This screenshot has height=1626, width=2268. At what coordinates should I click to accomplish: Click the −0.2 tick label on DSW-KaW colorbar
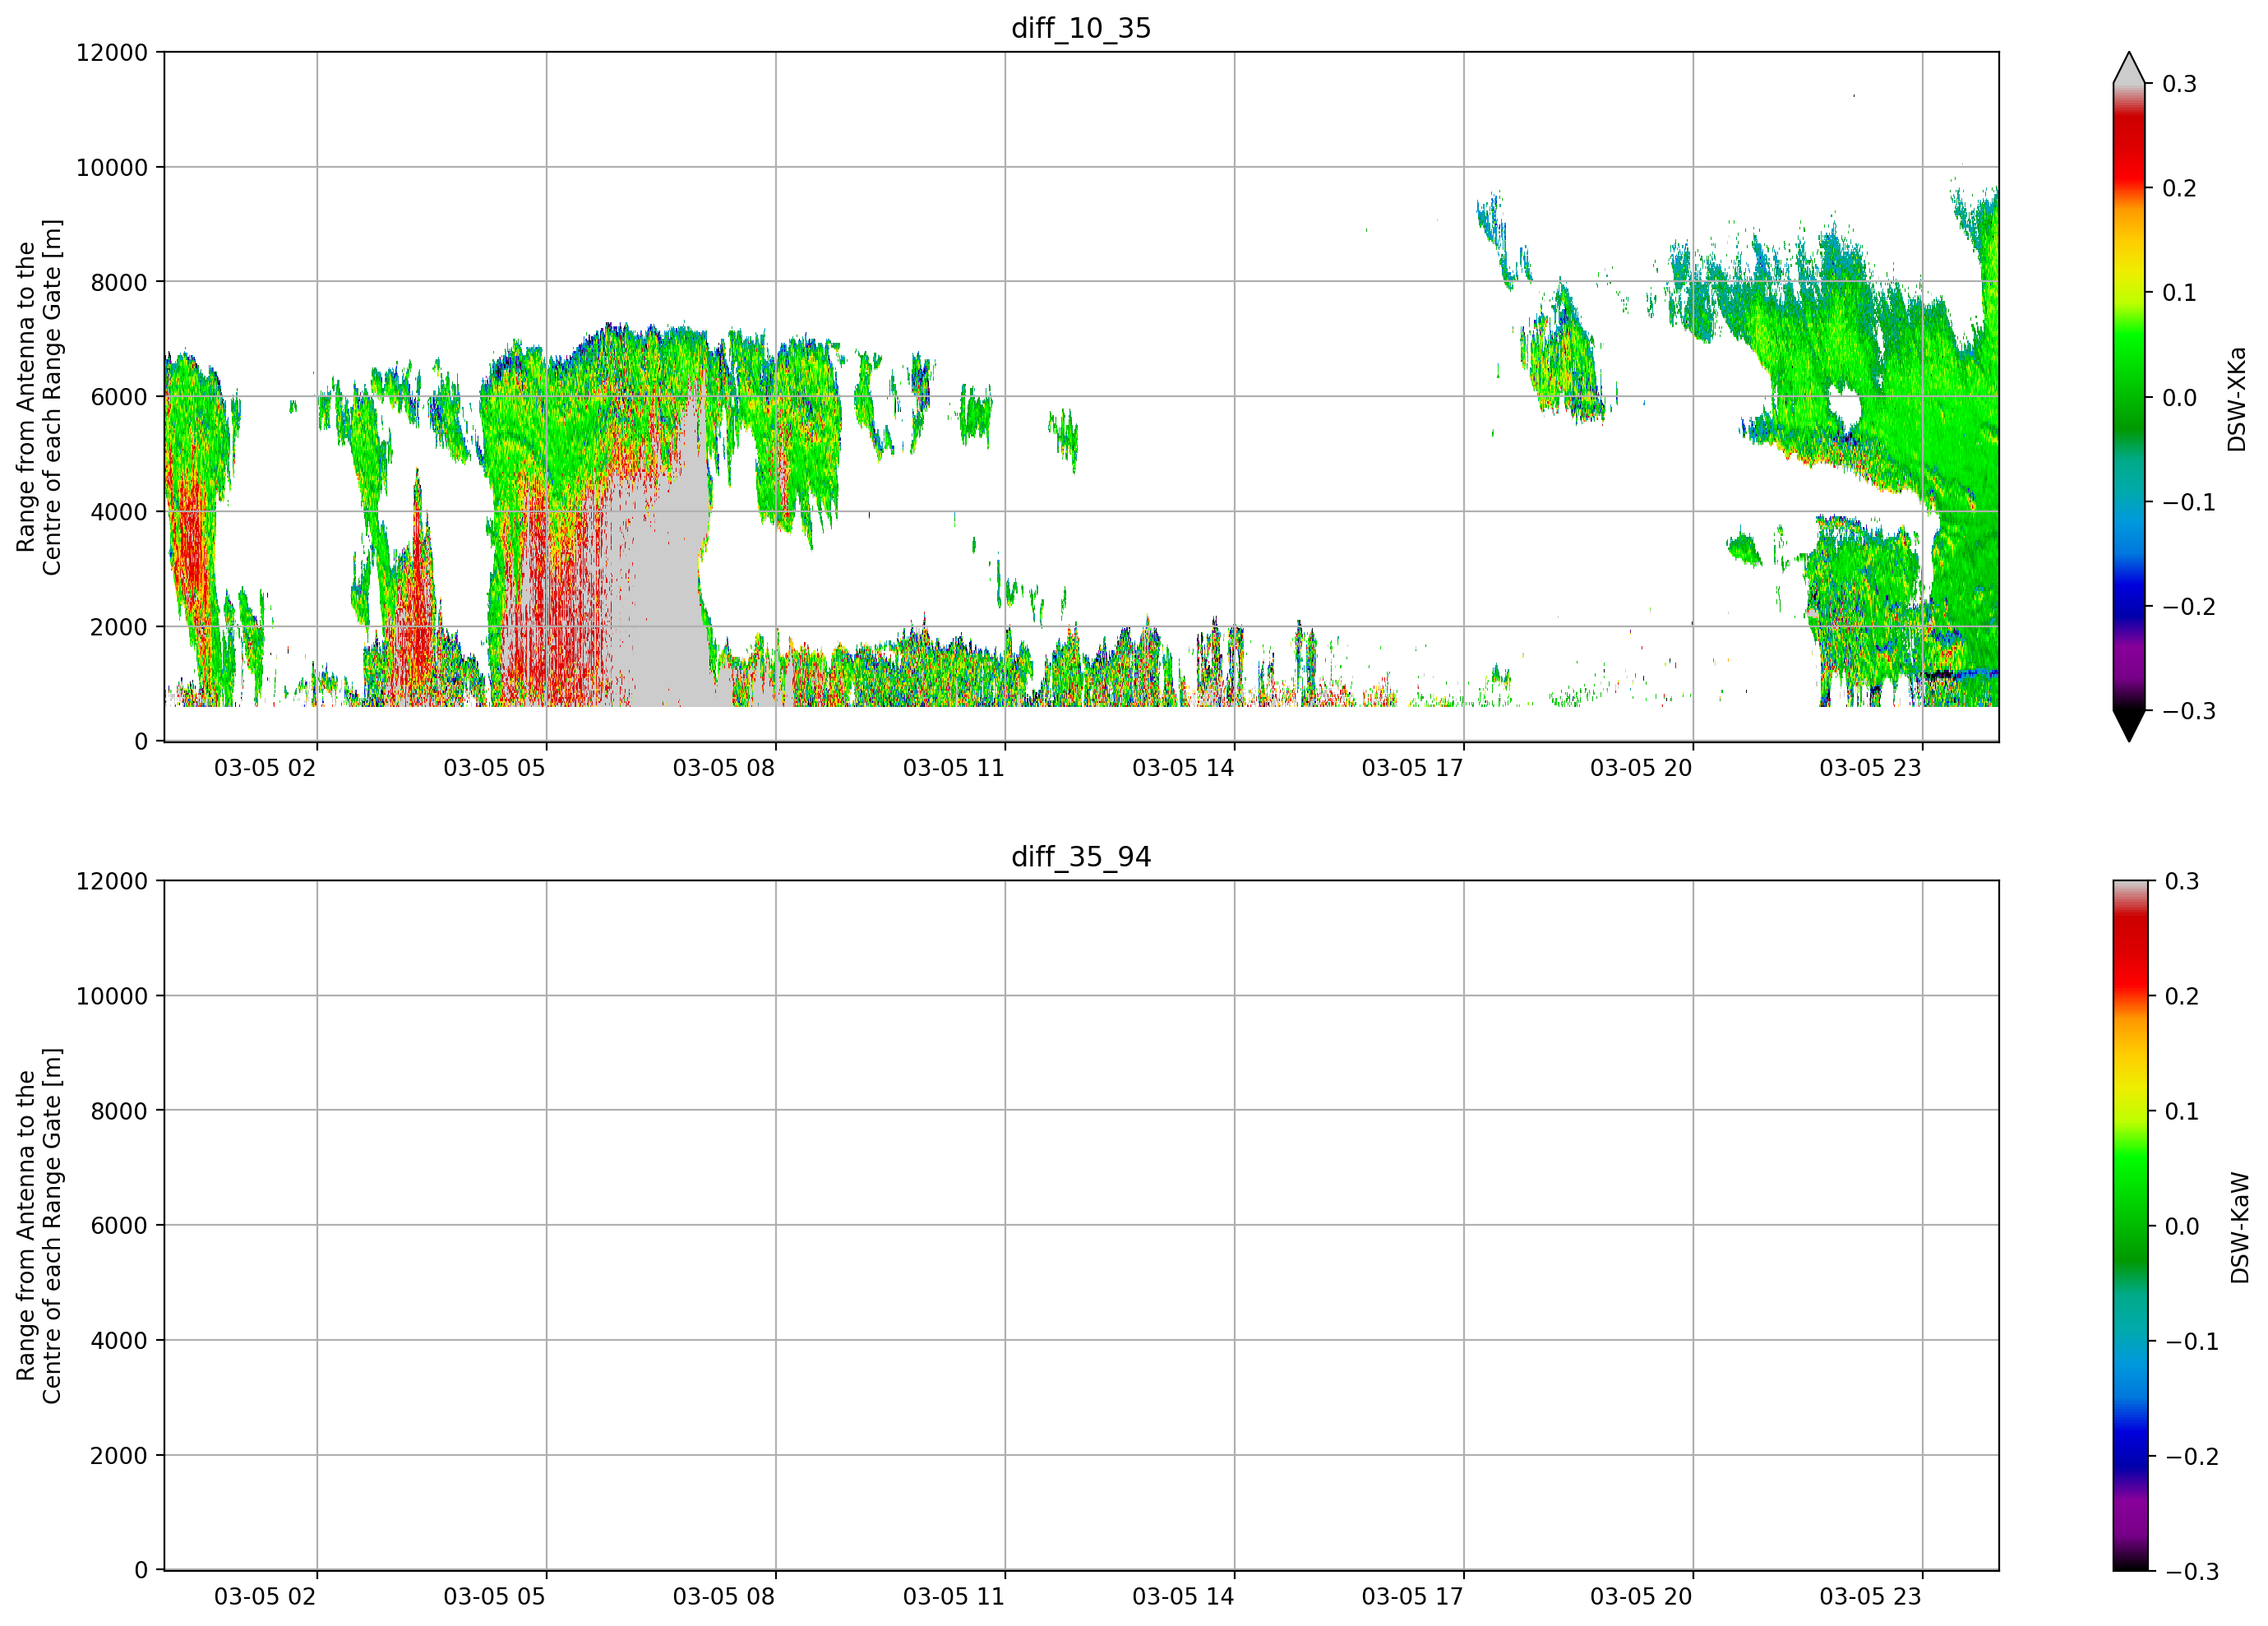point(2191,1456)
